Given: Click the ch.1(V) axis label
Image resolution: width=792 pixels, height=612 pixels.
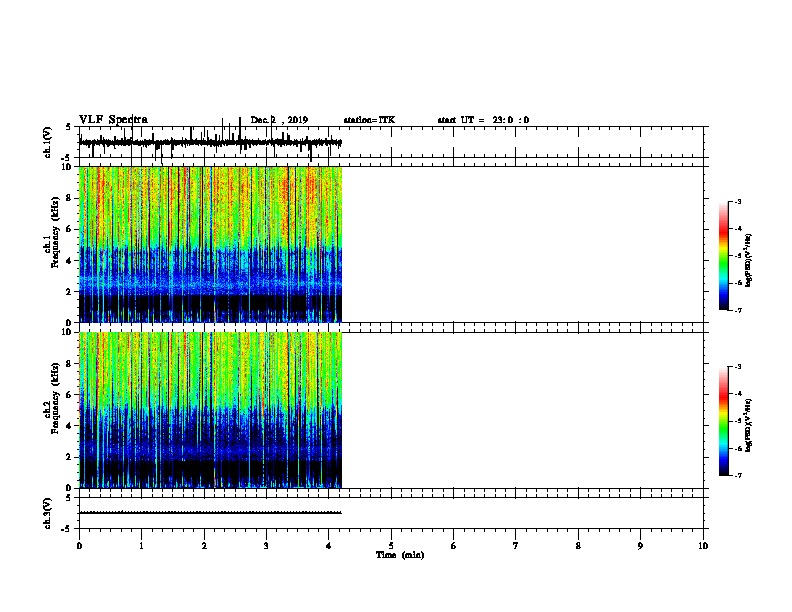Looking at the screenshot, I should (48, 142).
